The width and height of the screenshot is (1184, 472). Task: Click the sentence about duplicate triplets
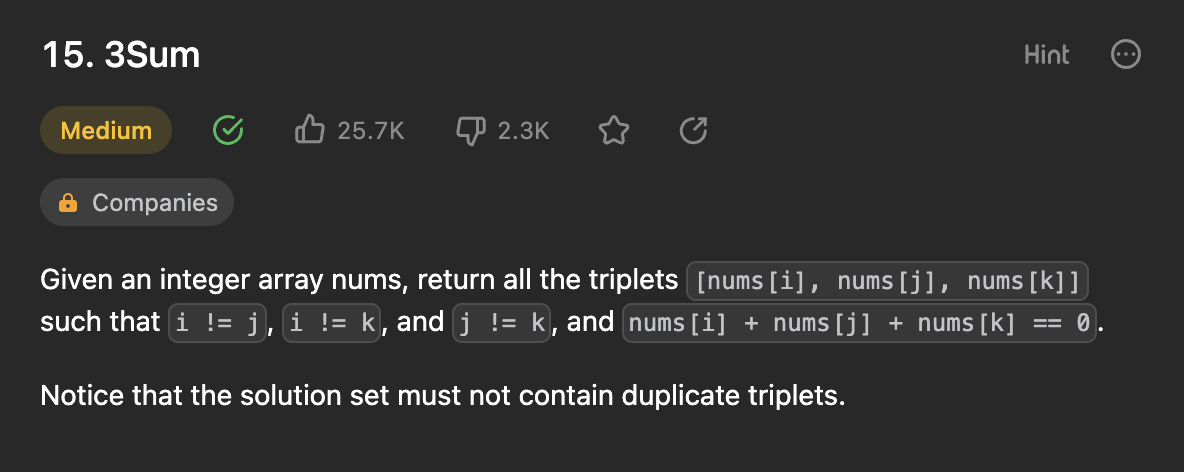pyautogui.click(x=442, y=396)
